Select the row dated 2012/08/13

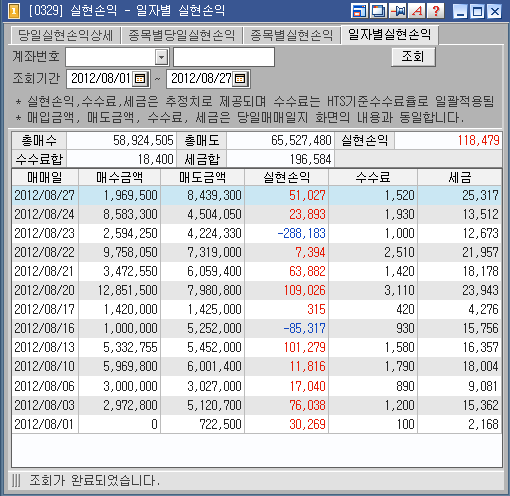257,347
